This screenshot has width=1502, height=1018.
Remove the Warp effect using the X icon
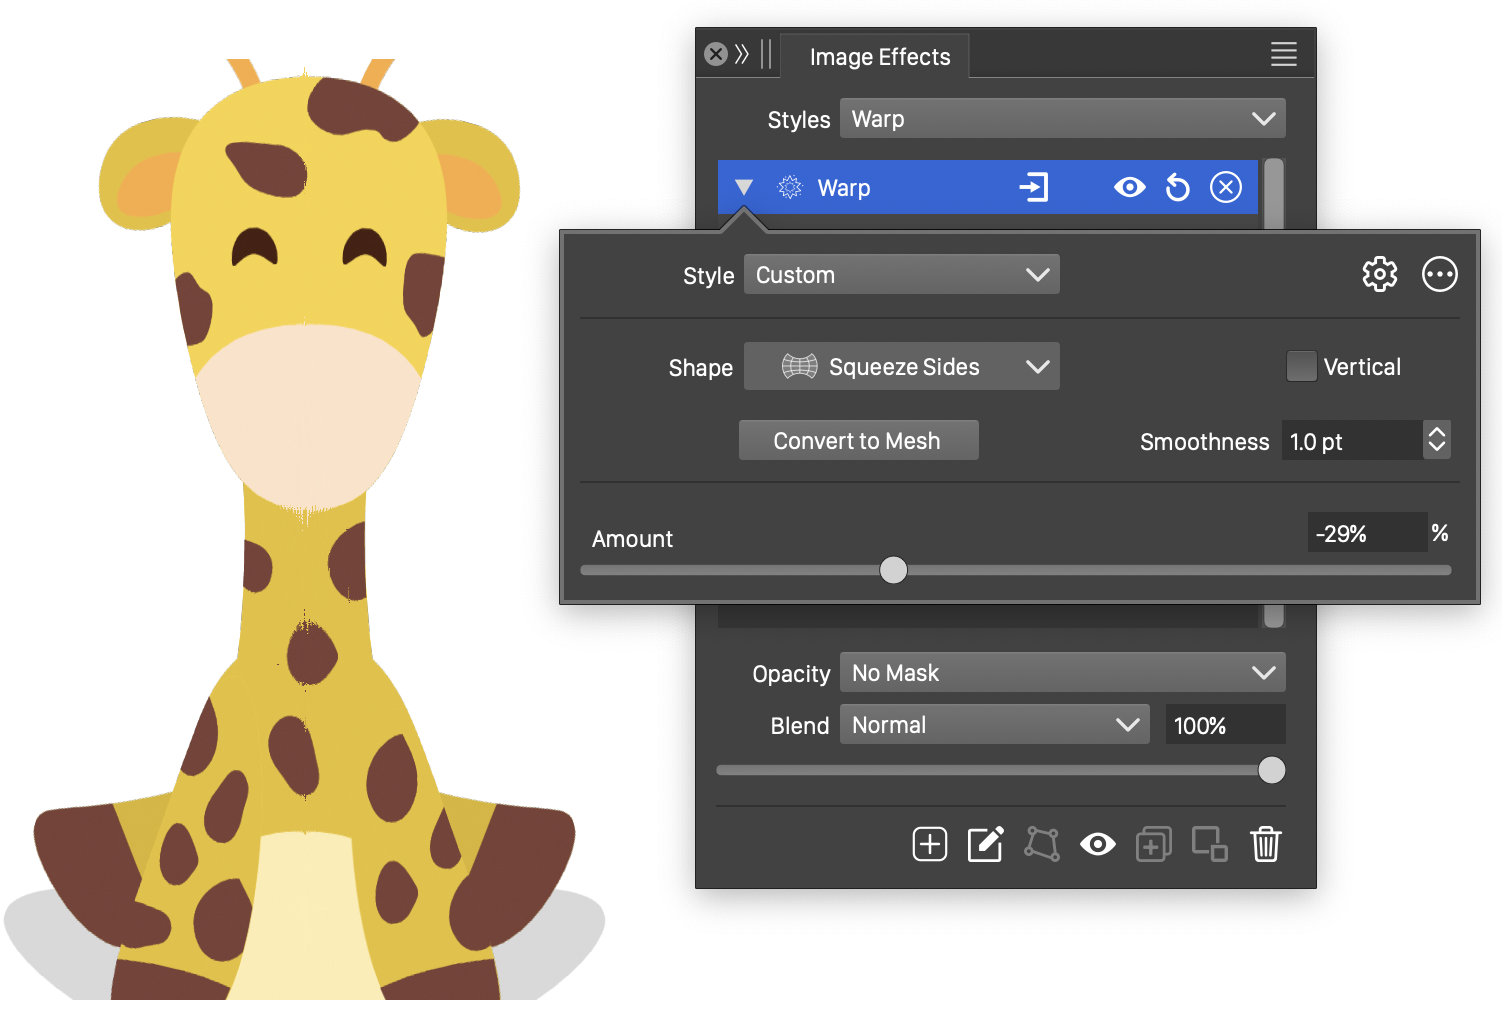click(x=1225, y=188)
